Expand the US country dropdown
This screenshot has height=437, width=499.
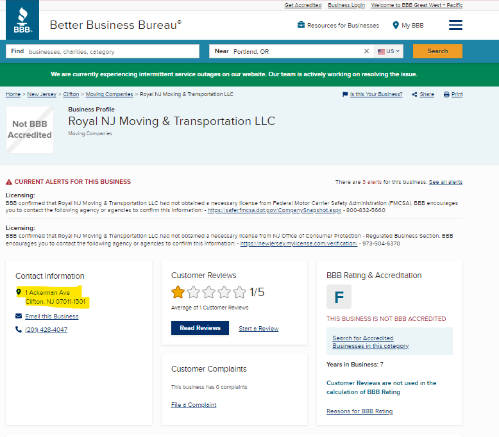(x=388, y=51)
